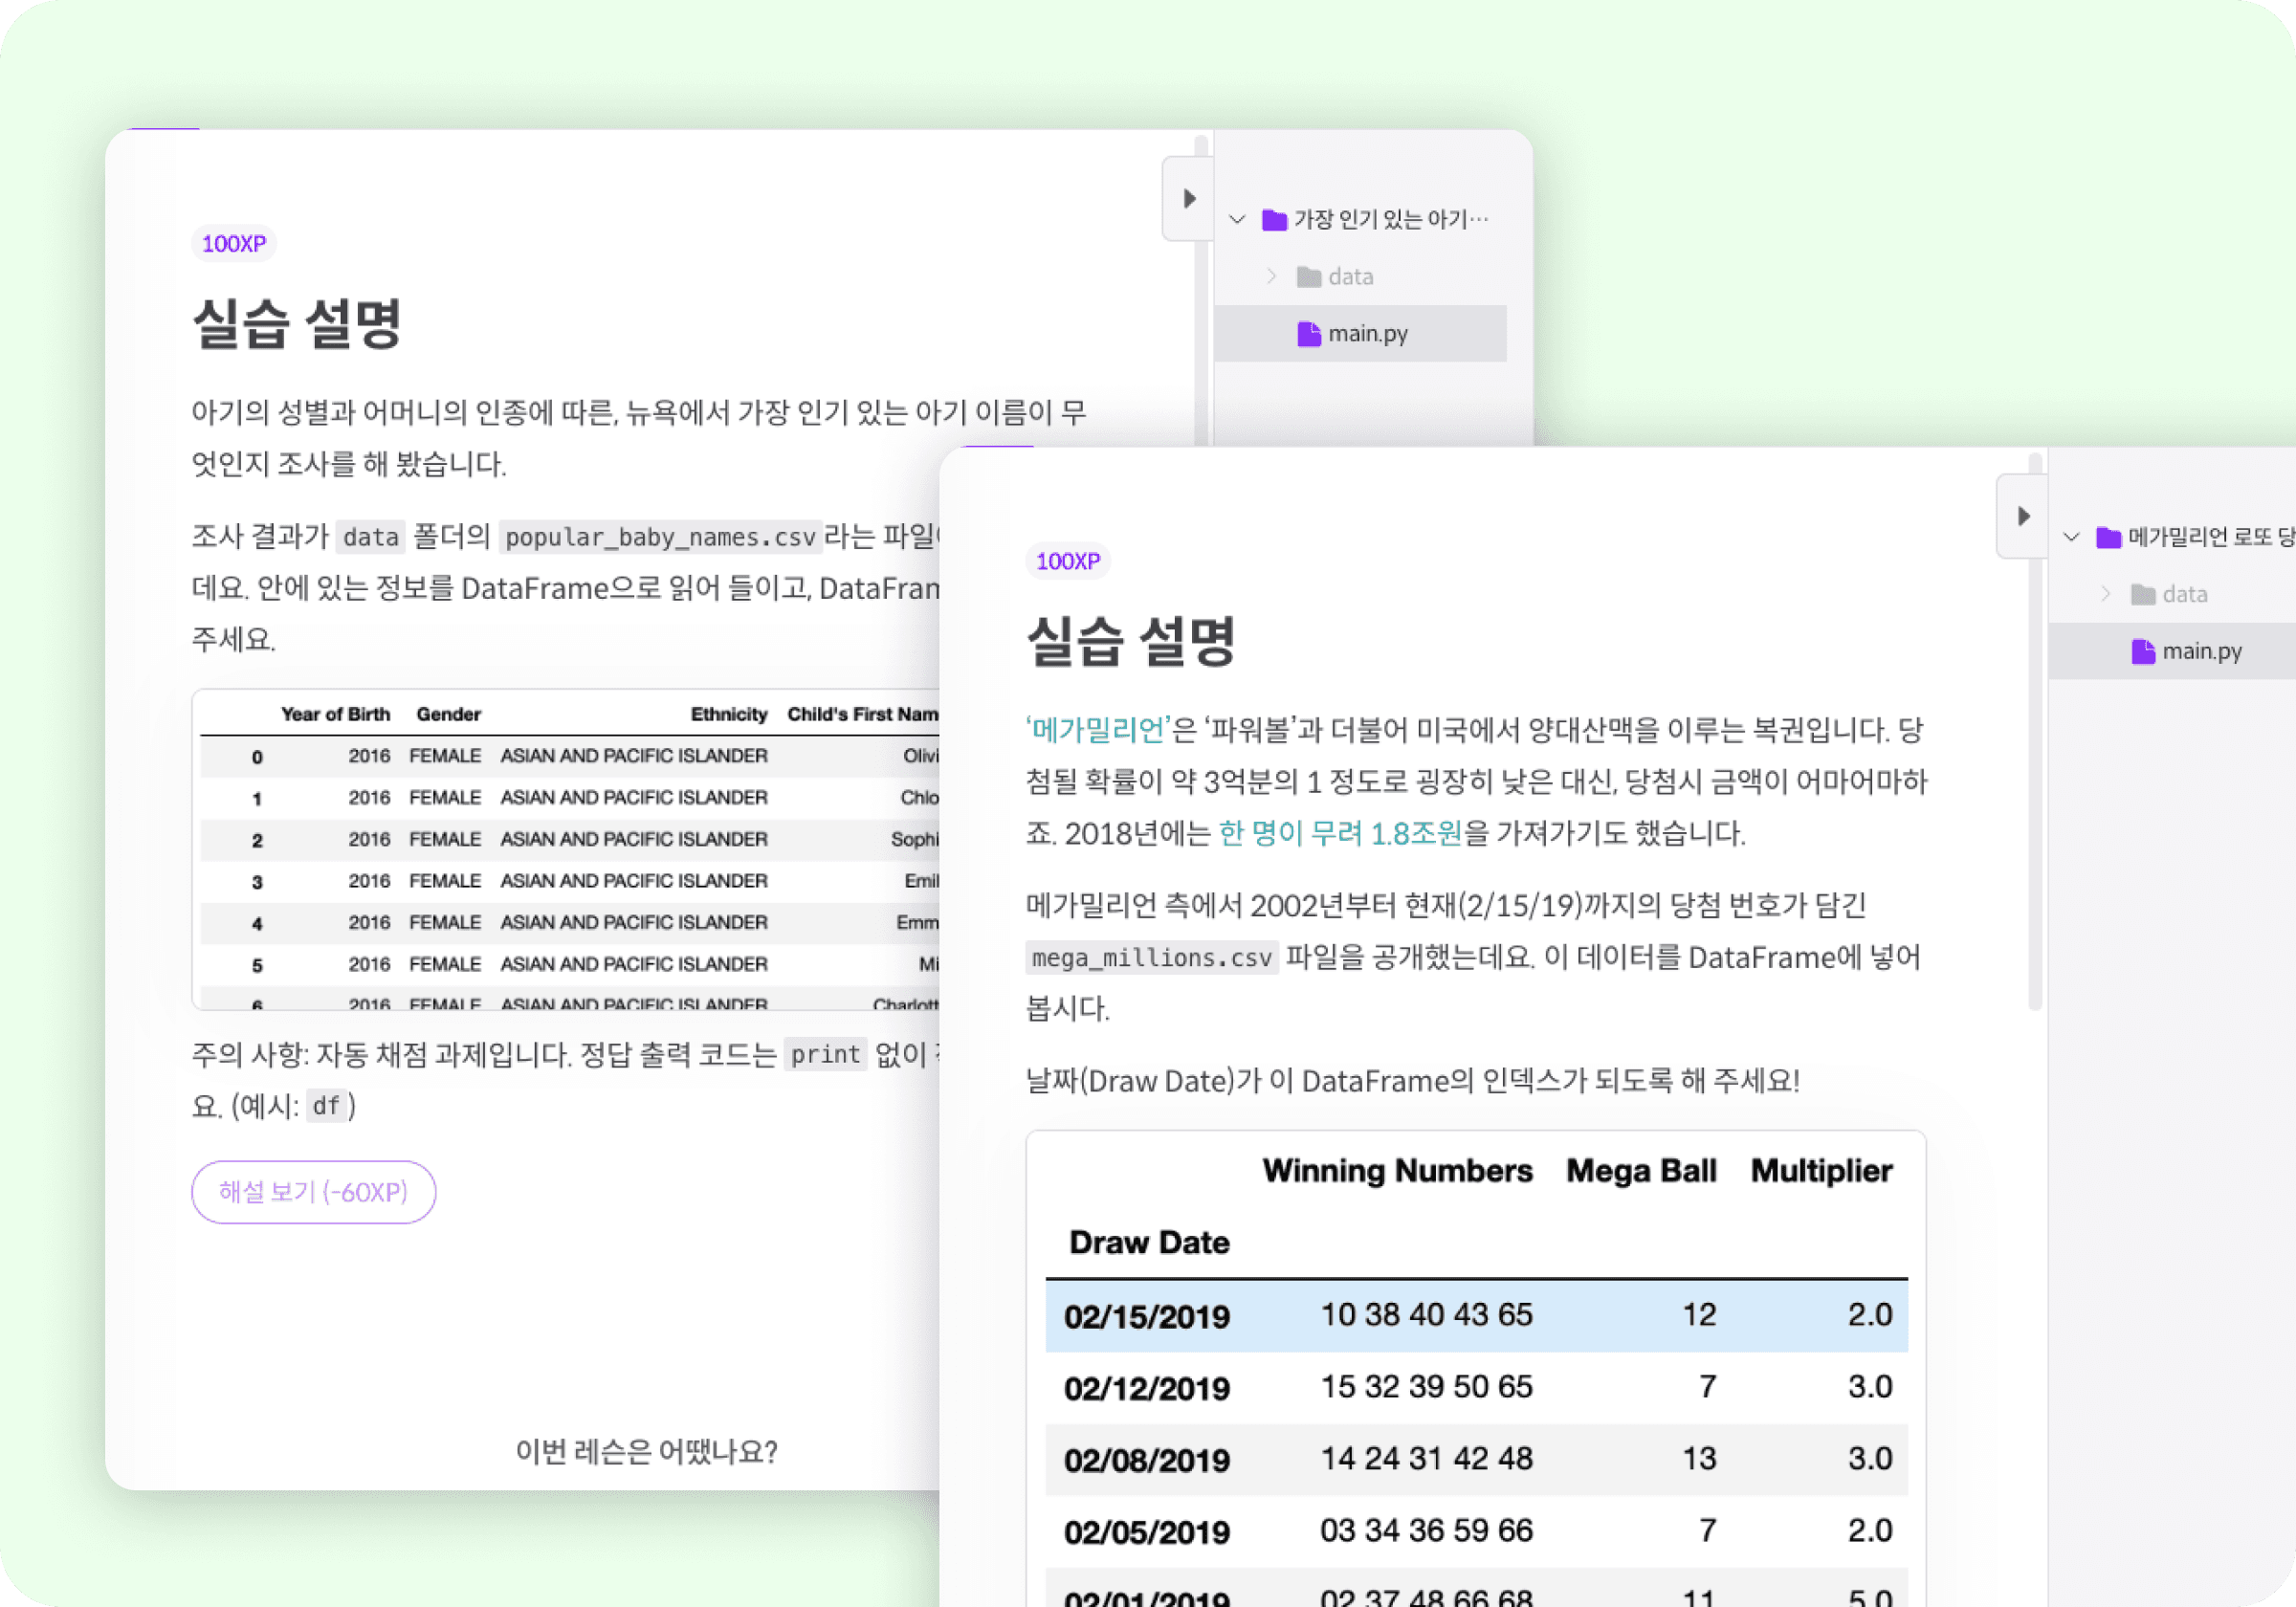Collapse the baby names project folder chevron
This screenshot has width=2296, height=1607.
(1237, 219)
